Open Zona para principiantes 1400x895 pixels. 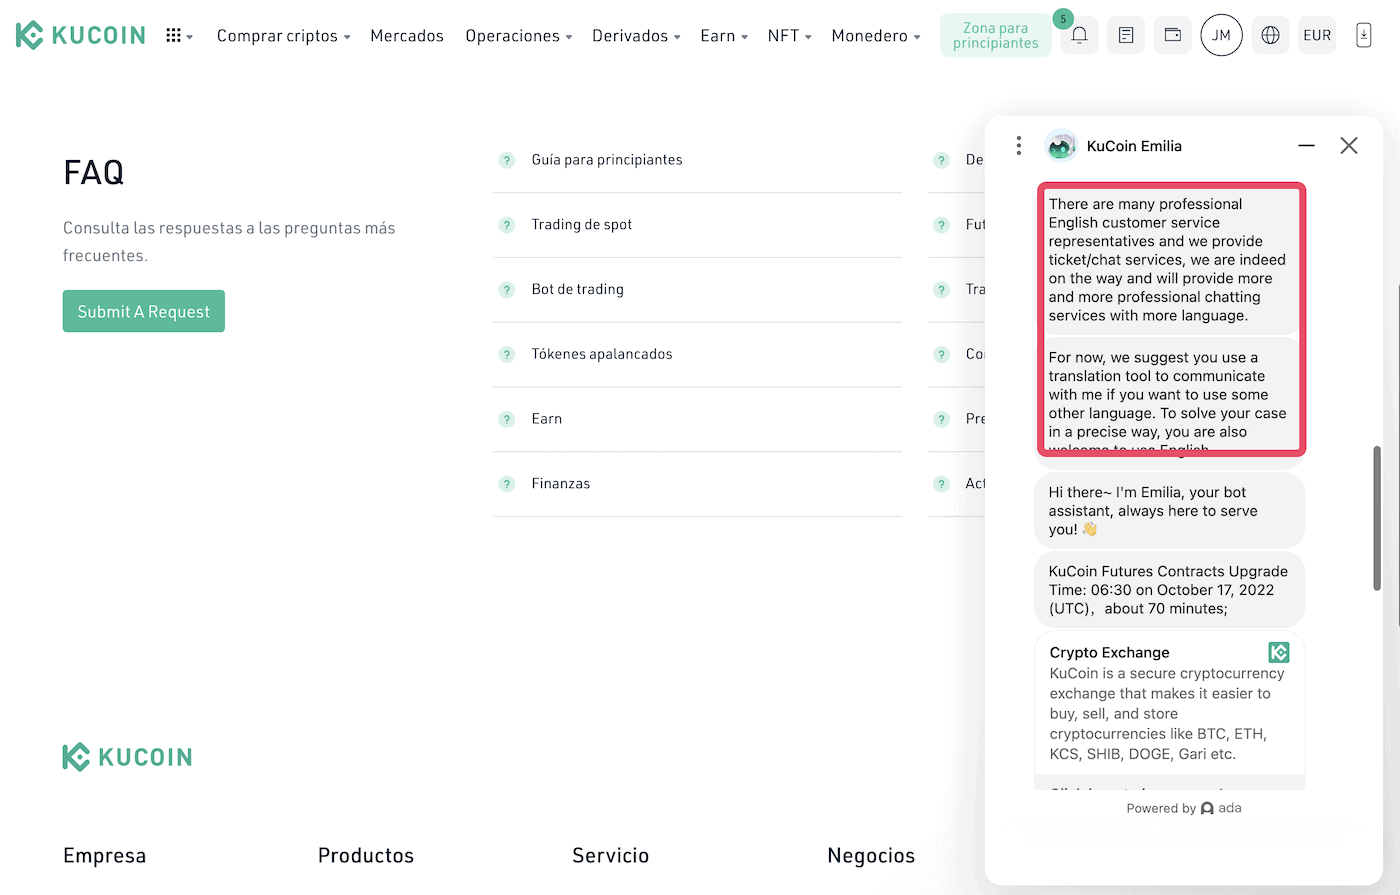996,35
